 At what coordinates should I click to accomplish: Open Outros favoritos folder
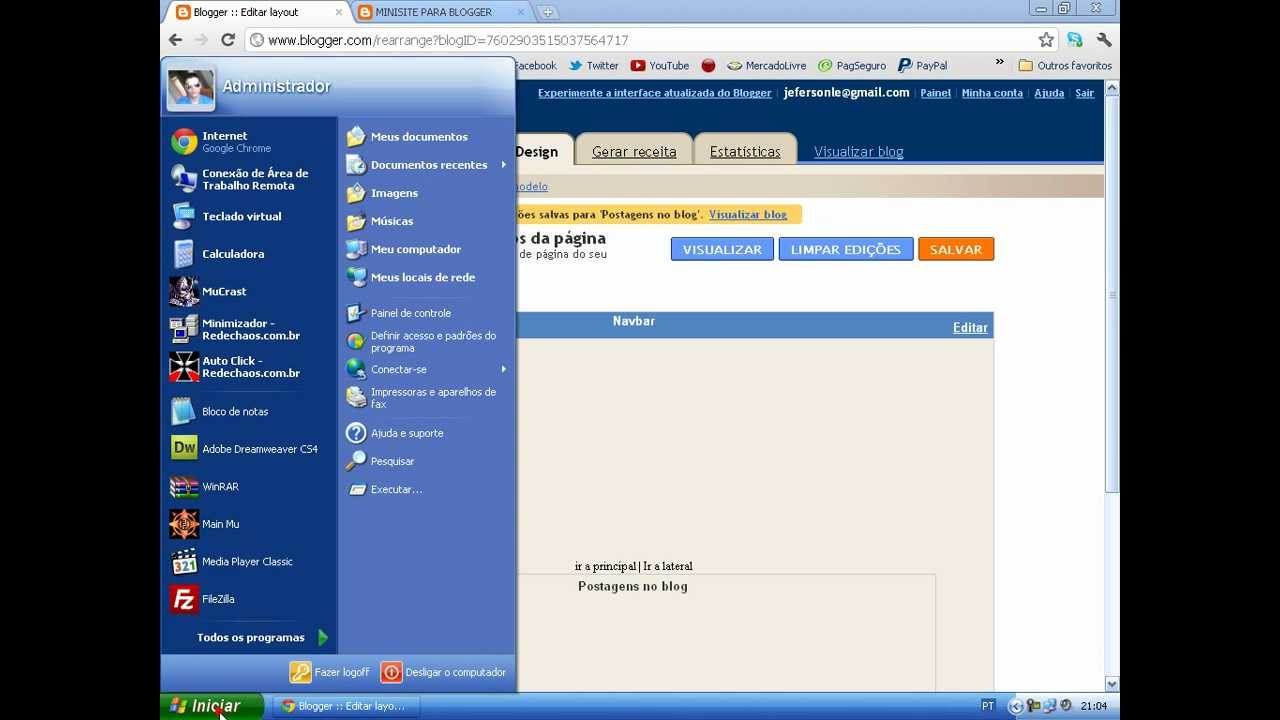click(1065, 66)
